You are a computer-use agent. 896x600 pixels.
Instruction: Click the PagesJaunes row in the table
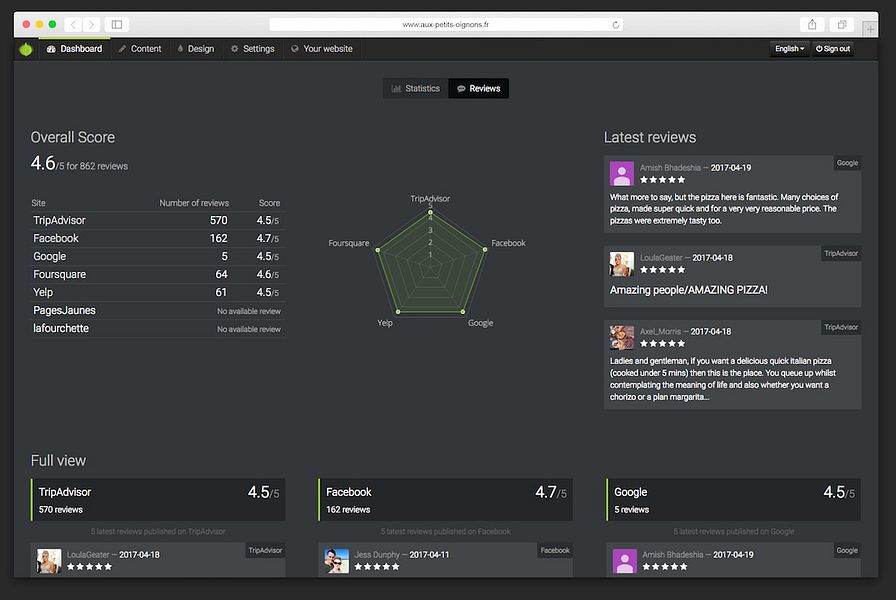(158, 310)
